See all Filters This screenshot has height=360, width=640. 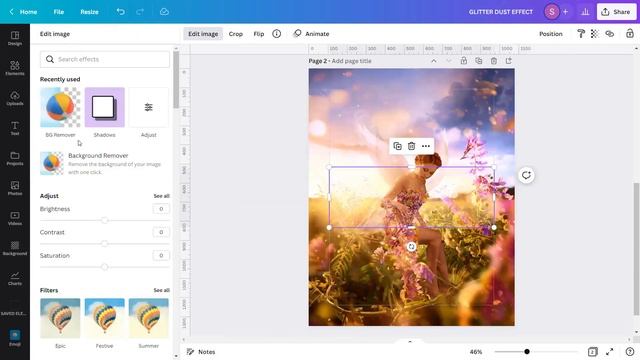point(161,290)
